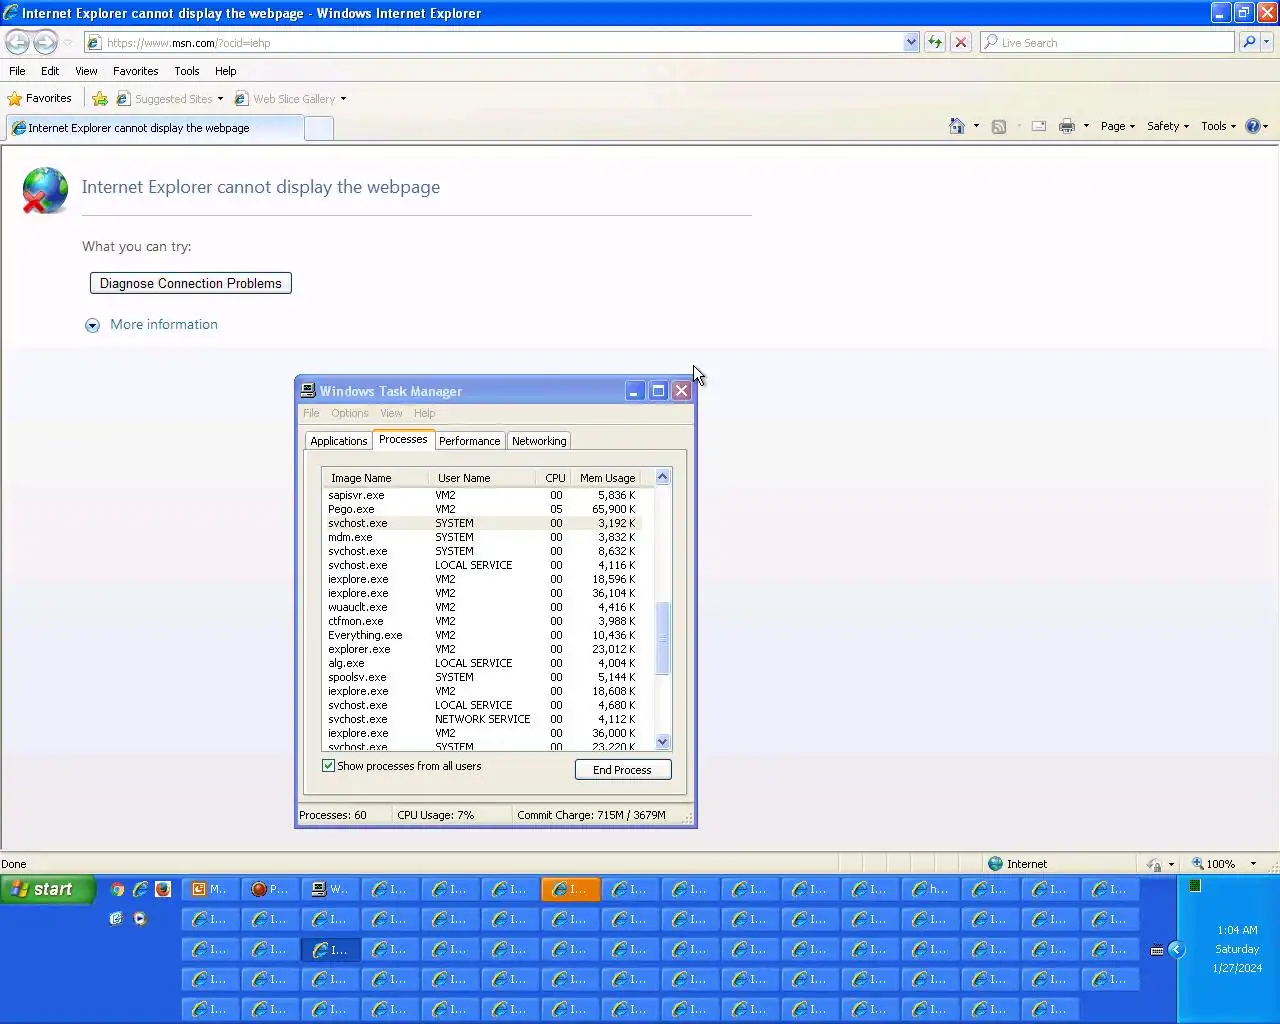Click the red X Stop icon

pos(961,42)
